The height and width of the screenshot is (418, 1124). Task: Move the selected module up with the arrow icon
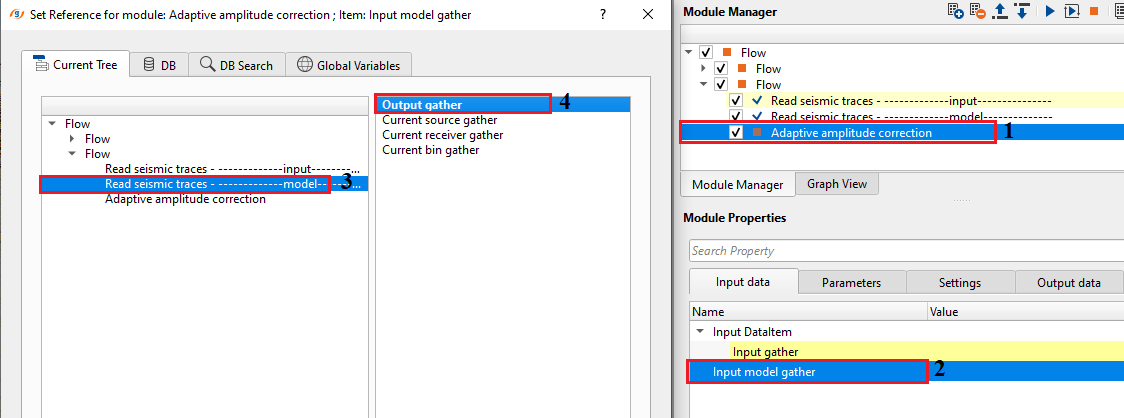point(1001,11)
